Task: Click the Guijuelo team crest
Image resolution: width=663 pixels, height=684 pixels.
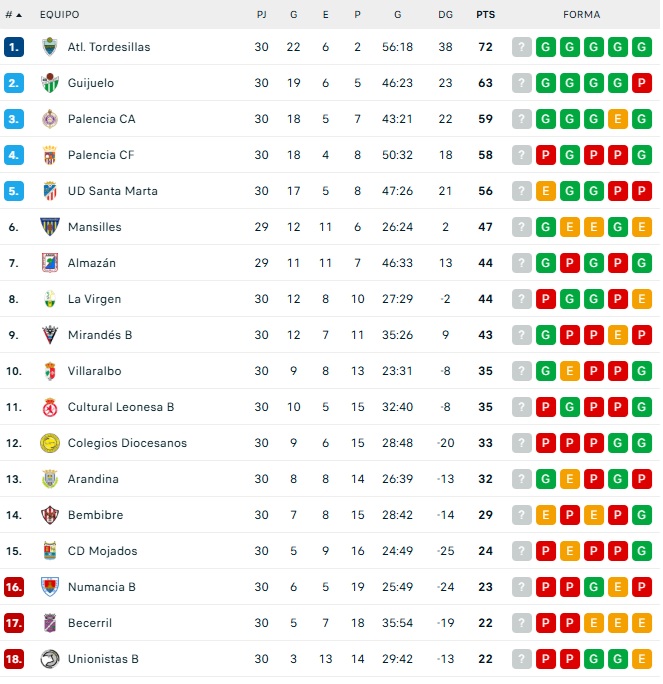Action: pos(49,83)
